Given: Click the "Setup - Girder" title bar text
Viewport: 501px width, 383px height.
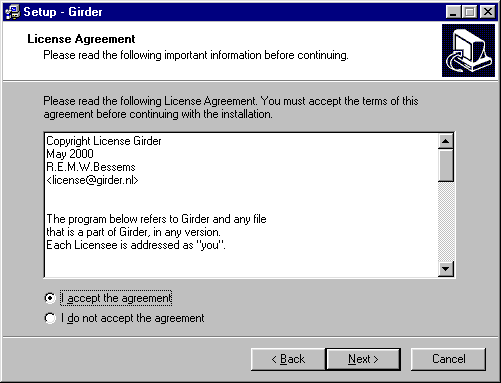Looking at the screenshot, I should coord(63,12).
